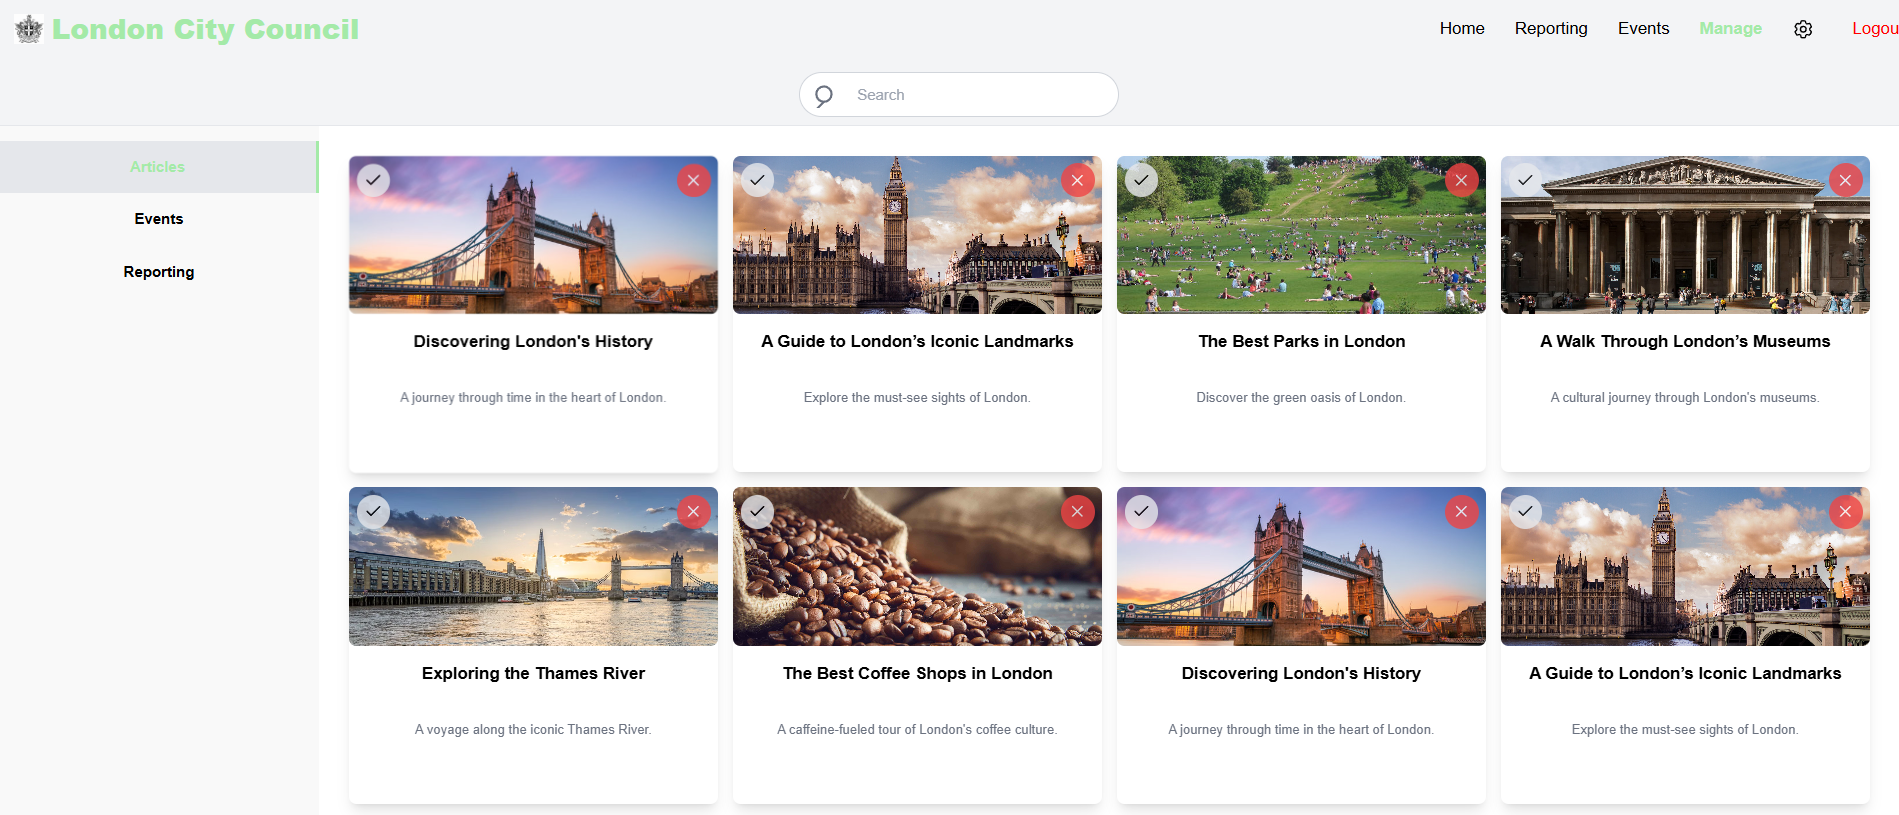Delete second-row Discovering London's History card
Image resolution: width=1899 pixels, height=815 pixels.
[1462, 511]
